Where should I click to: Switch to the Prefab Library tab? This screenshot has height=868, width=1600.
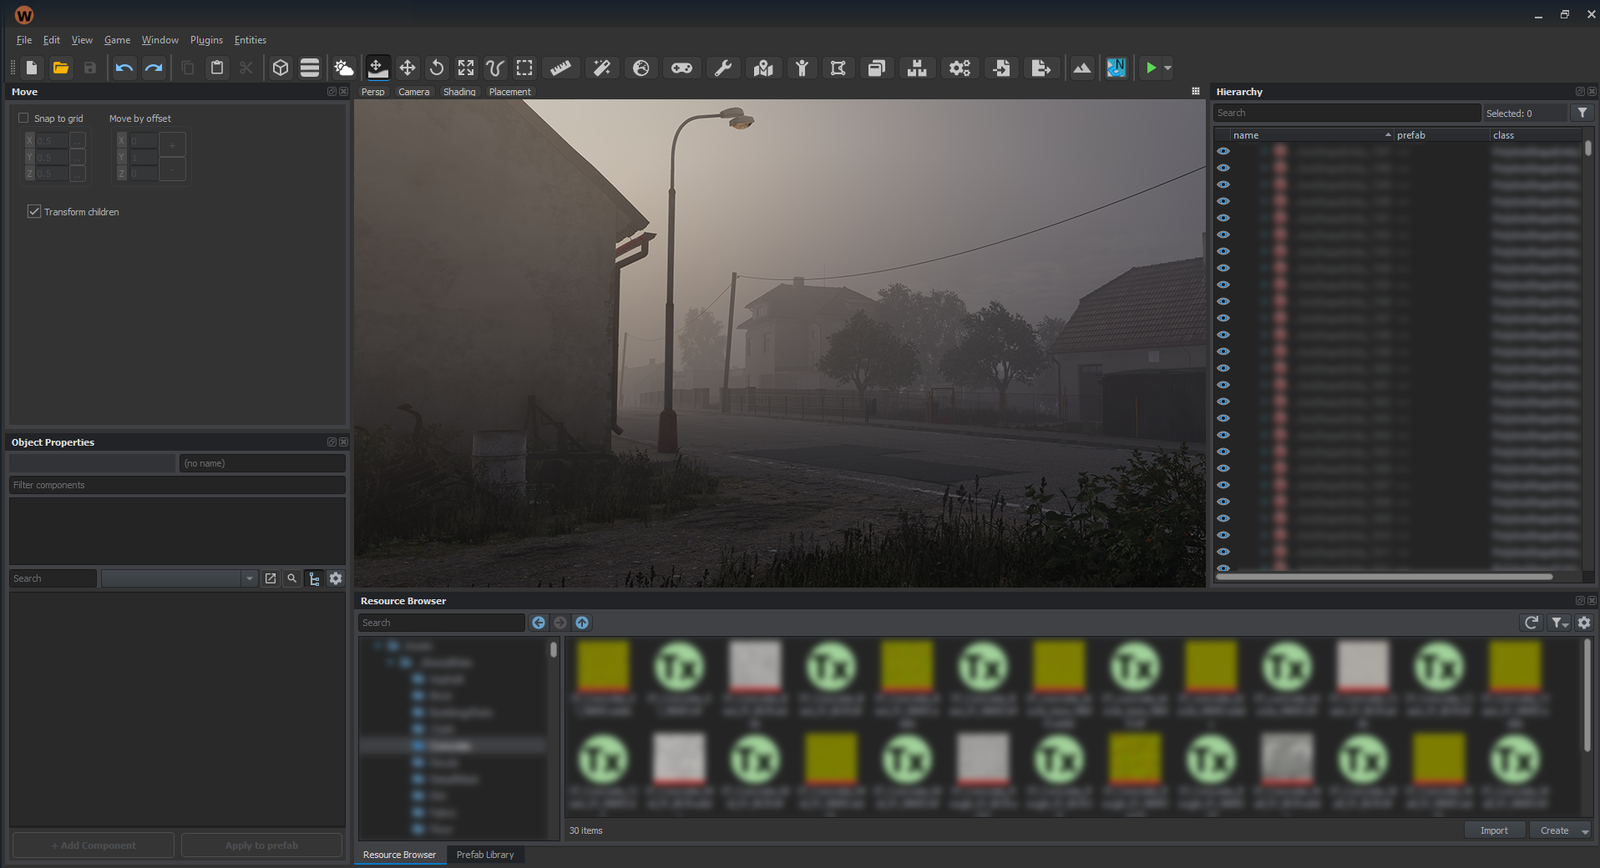pos(485,855)
